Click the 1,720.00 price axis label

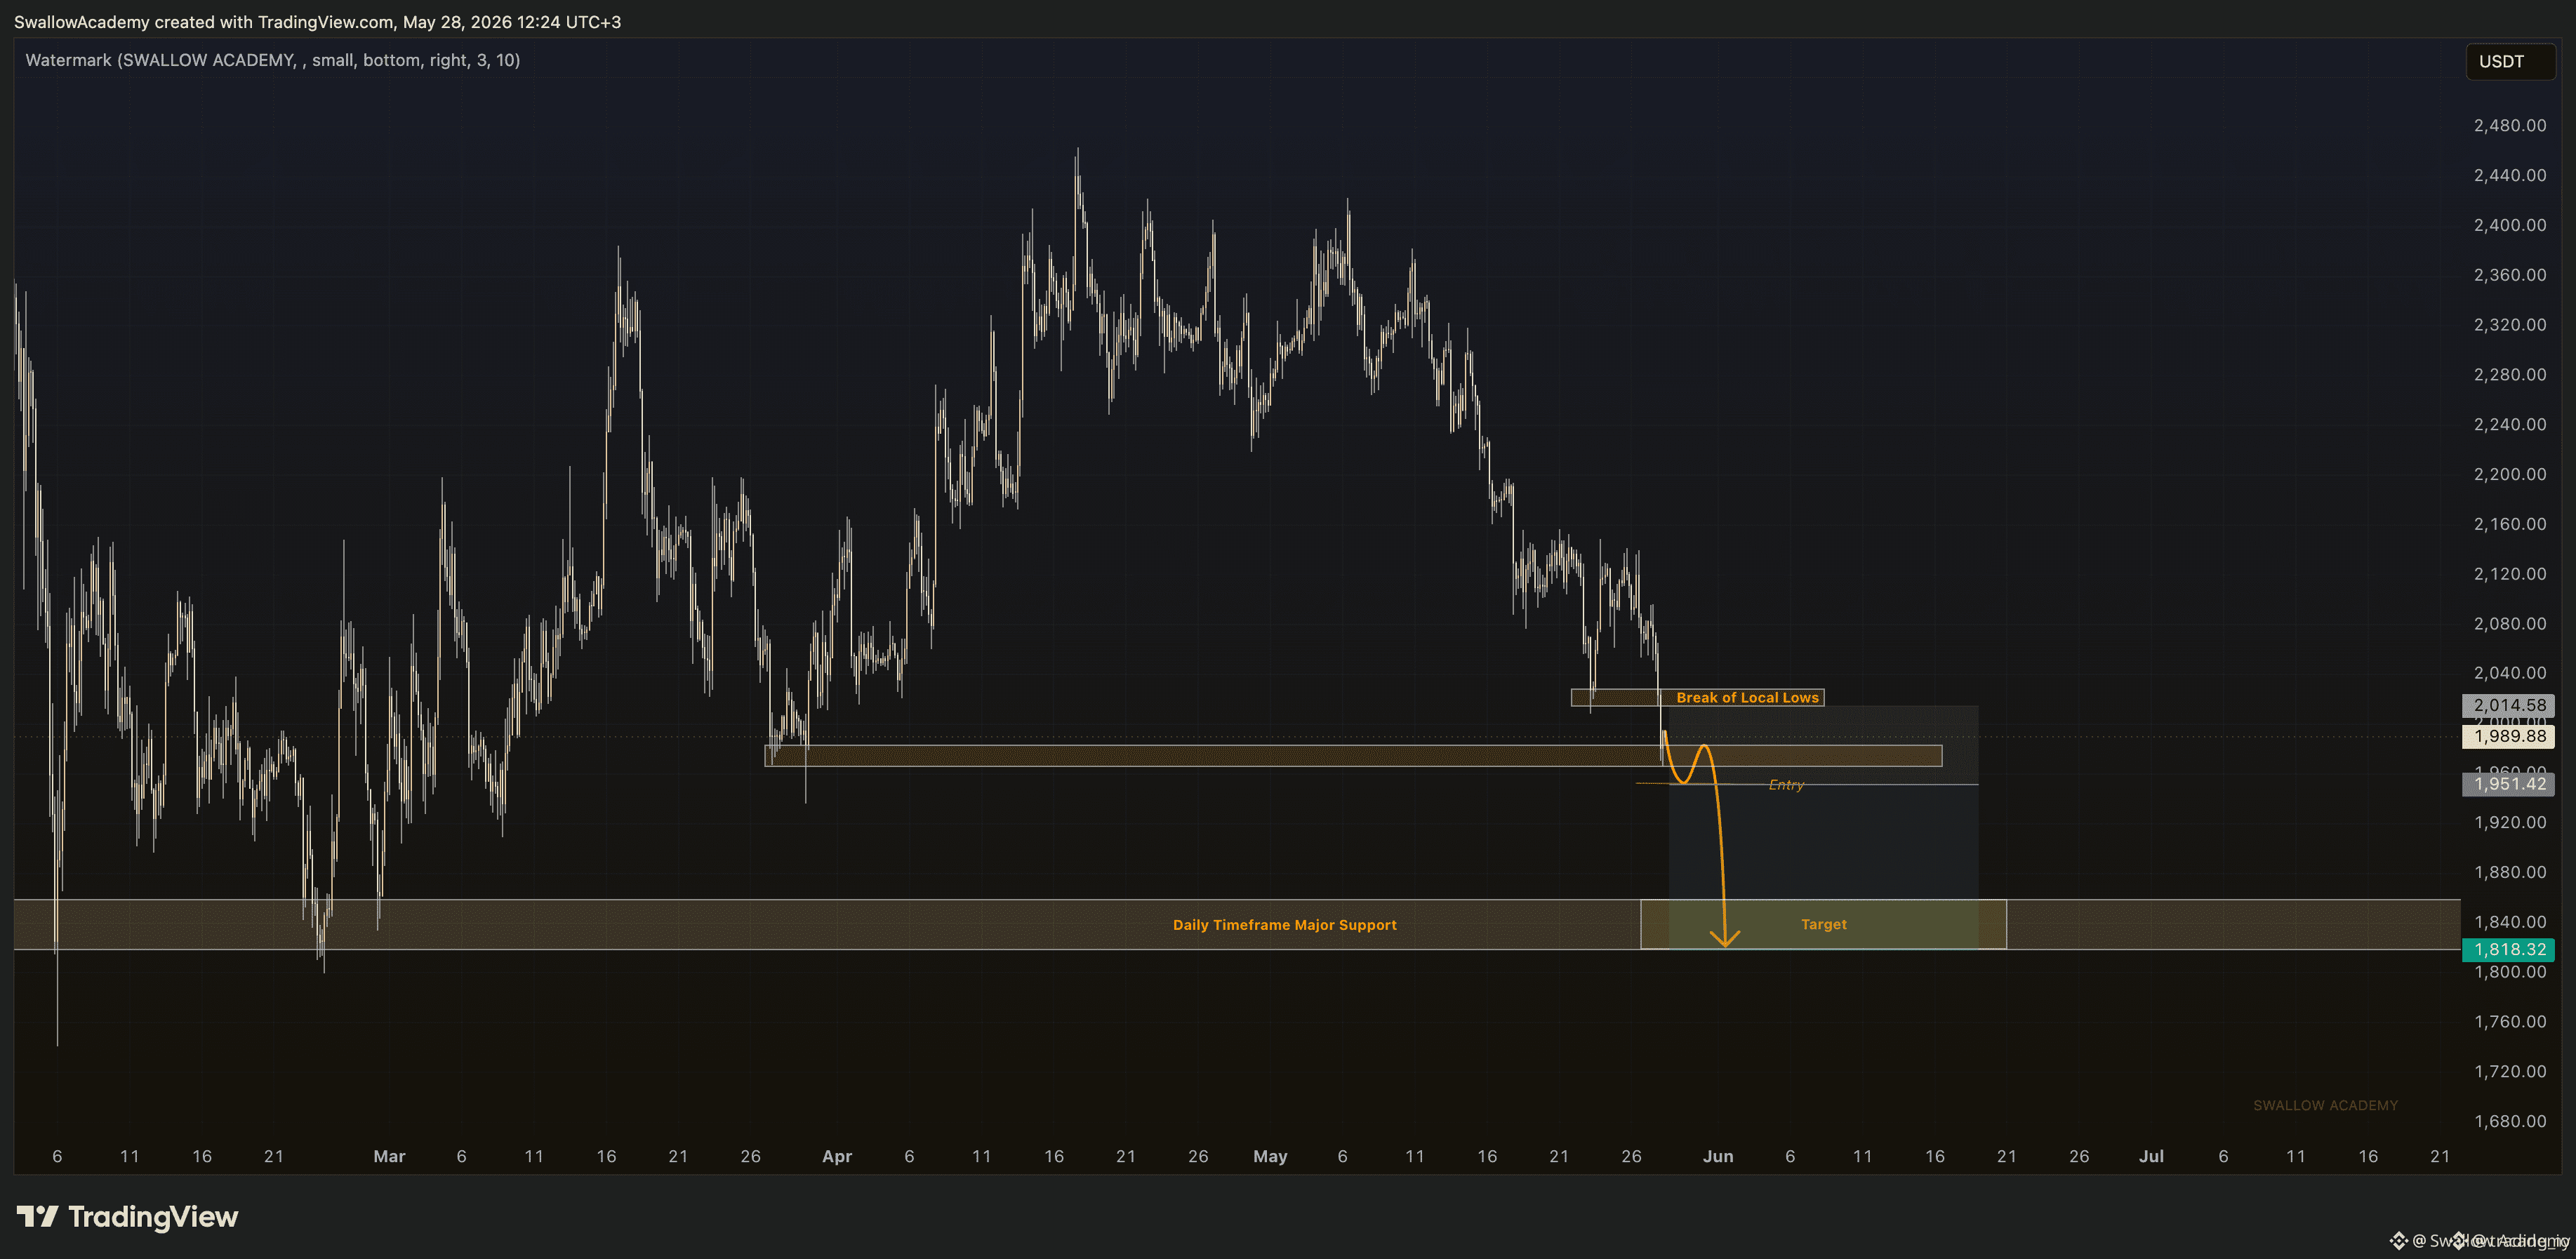tap(2510, 1071)
